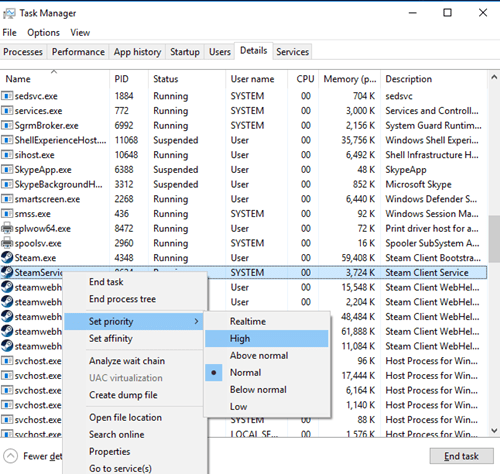This screenshot has width=500, height=474.
Task: Open Properties from context menu
Action: (133, 451)
